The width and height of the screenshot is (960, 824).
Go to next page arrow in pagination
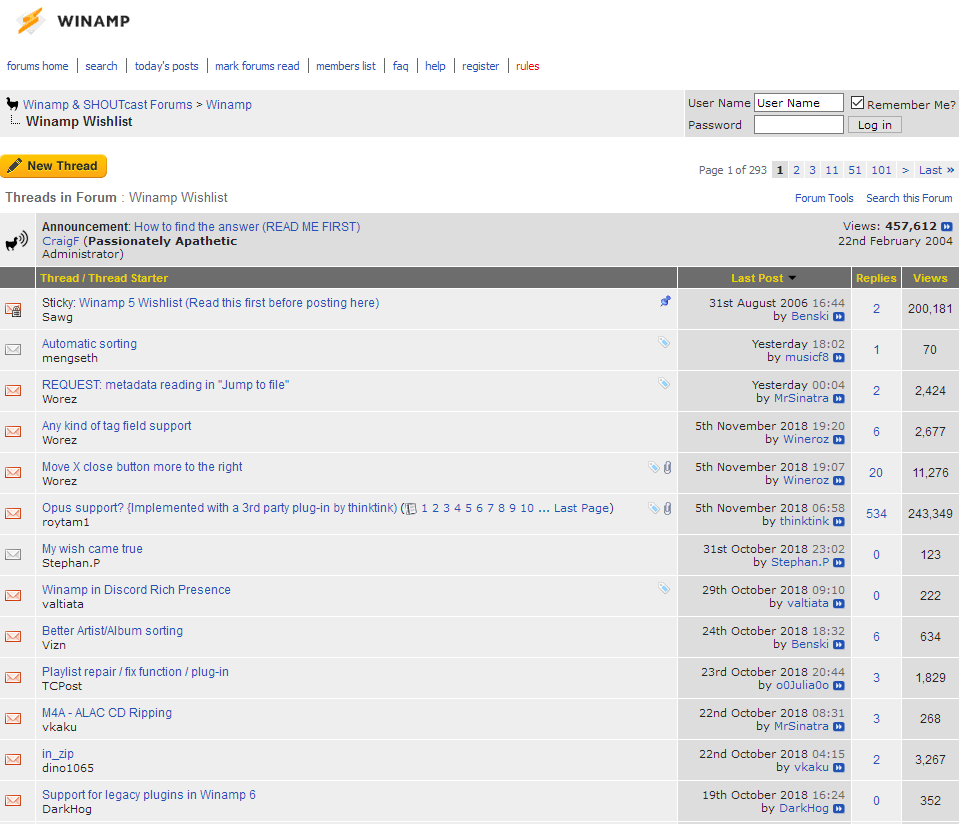click(905, 170)
